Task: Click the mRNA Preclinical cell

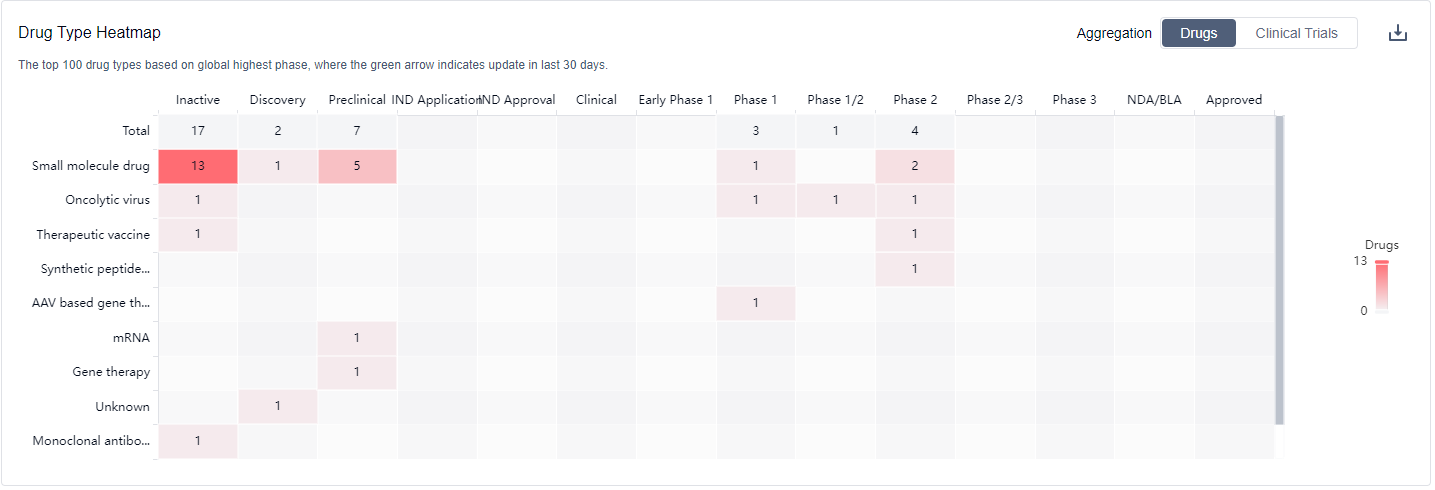Action: [x=357, y=338]
